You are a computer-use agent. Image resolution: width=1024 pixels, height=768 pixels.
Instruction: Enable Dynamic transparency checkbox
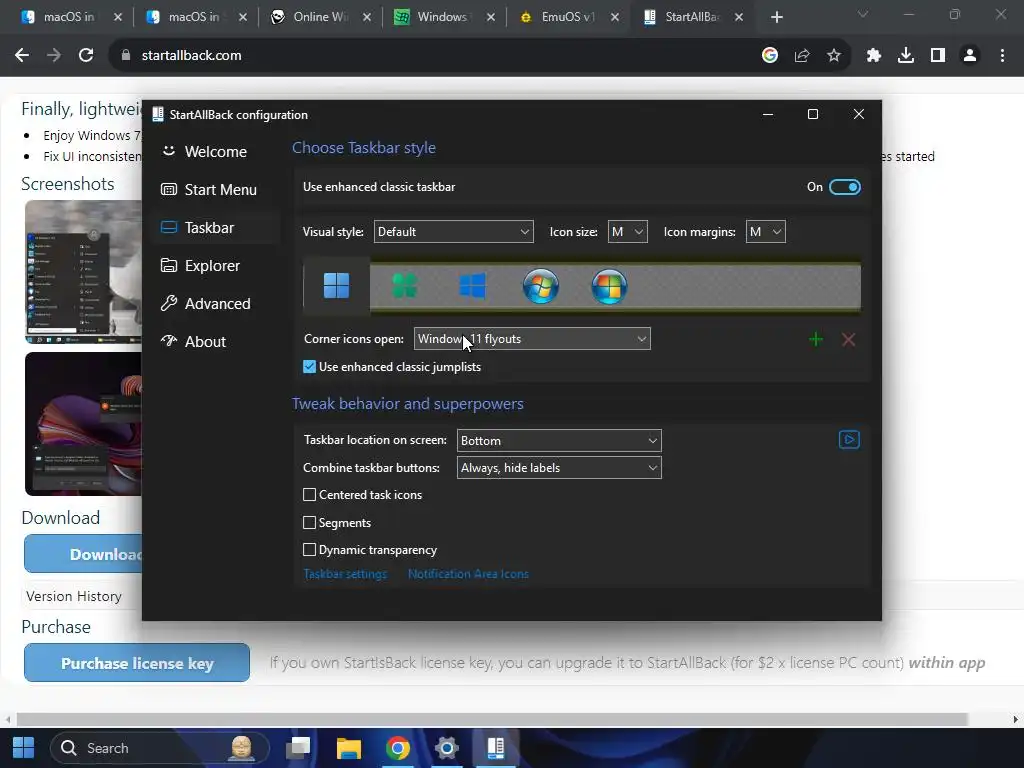310,550
